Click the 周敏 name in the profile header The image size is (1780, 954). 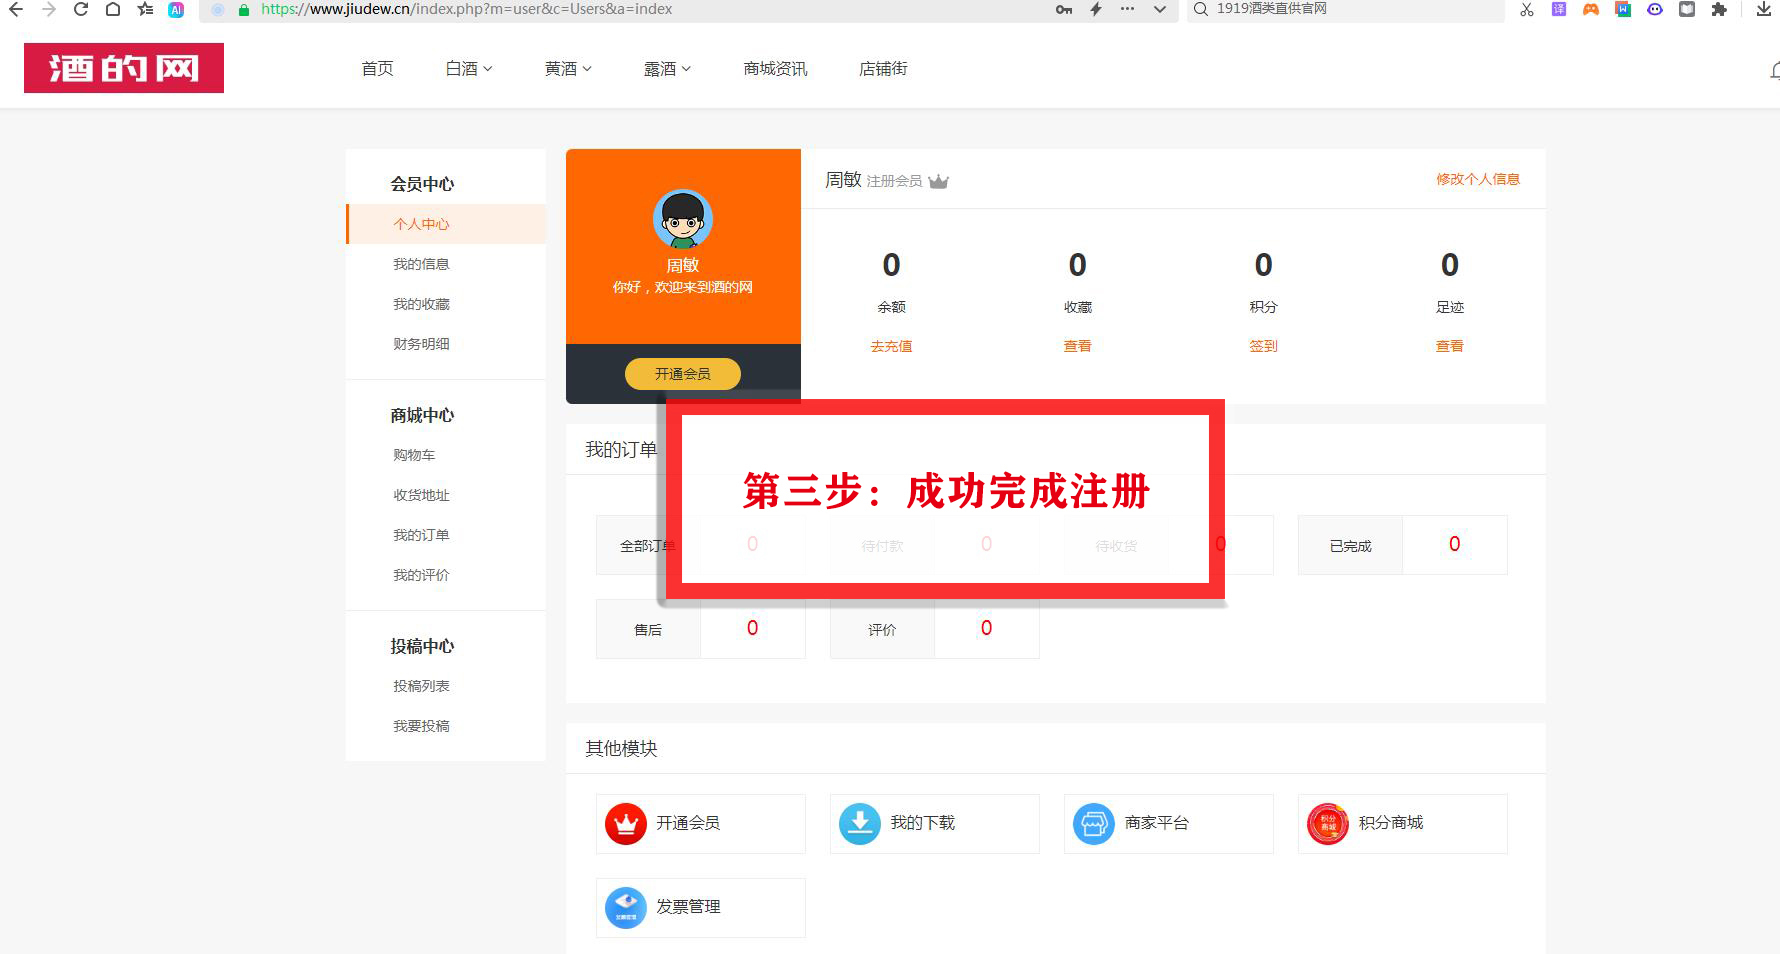pos(843,180)
